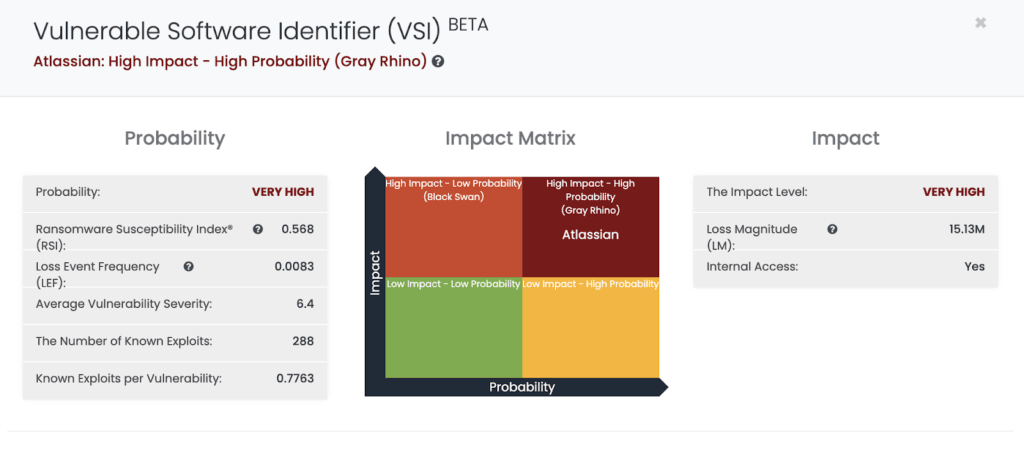Select the 0.568 RSI value

(x=297, y=229)
